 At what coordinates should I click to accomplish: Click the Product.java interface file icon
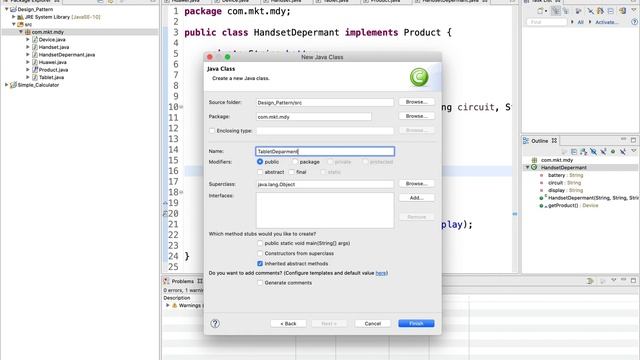(35, 70)
